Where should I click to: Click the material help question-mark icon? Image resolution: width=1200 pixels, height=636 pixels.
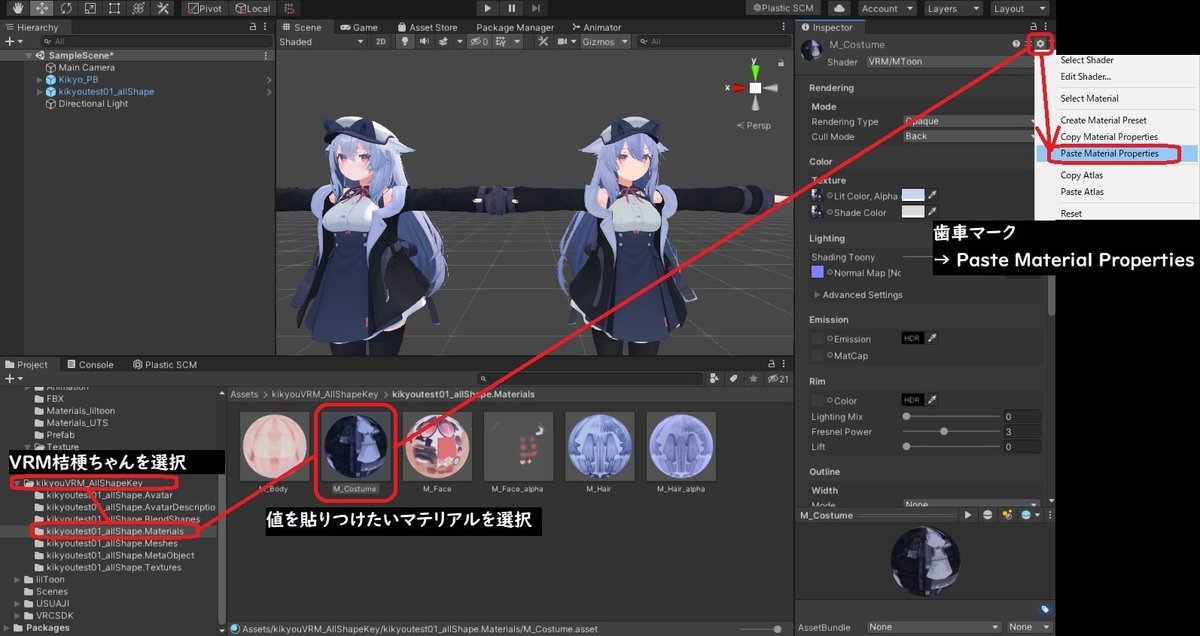click(x=1016, y=45)
